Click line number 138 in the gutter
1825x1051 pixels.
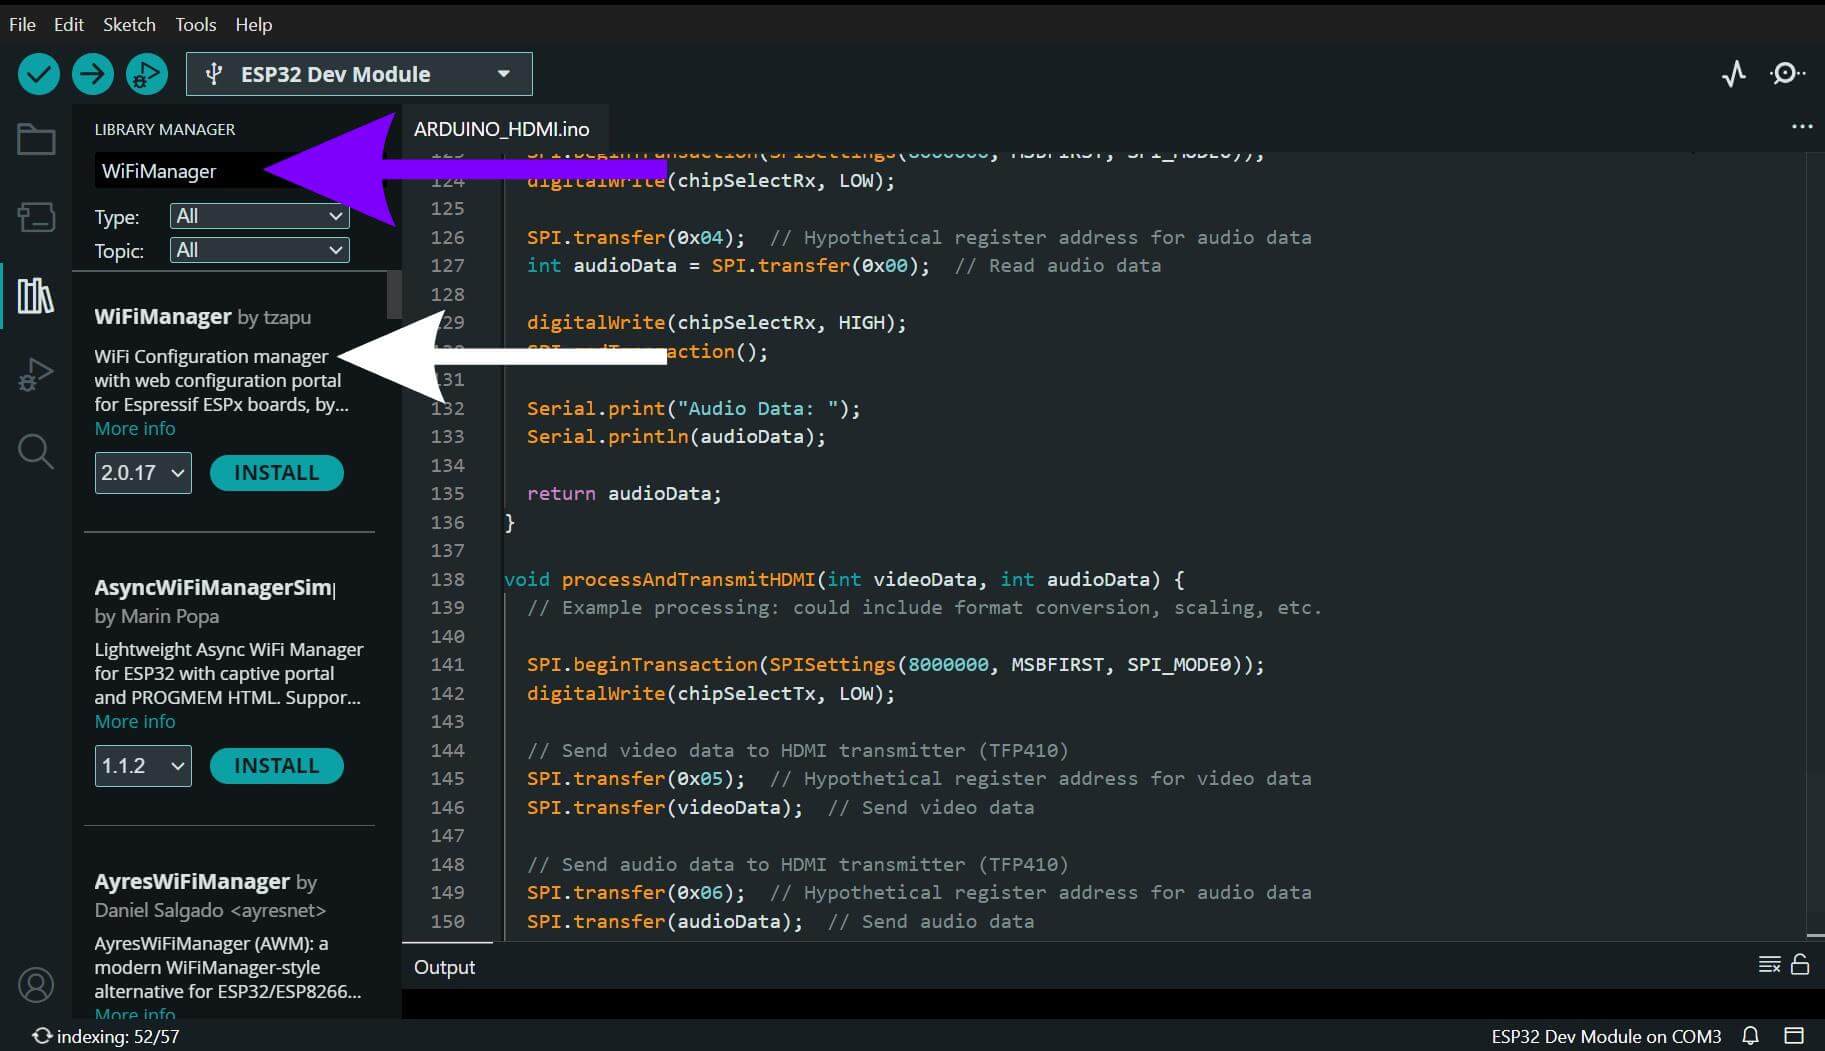click(x=447, y=579)
